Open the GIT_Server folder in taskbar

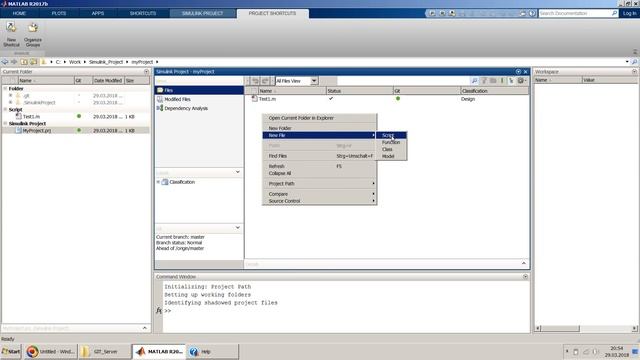[x=105, y=351]
